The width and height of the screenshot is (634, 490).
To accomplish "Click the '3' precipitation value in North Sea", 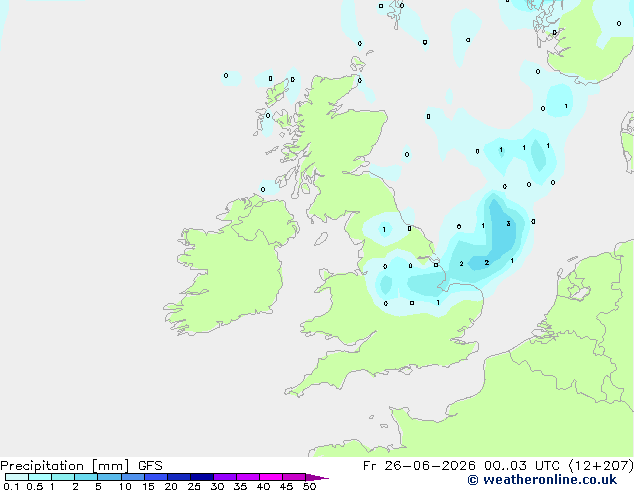I will (508, 224).
